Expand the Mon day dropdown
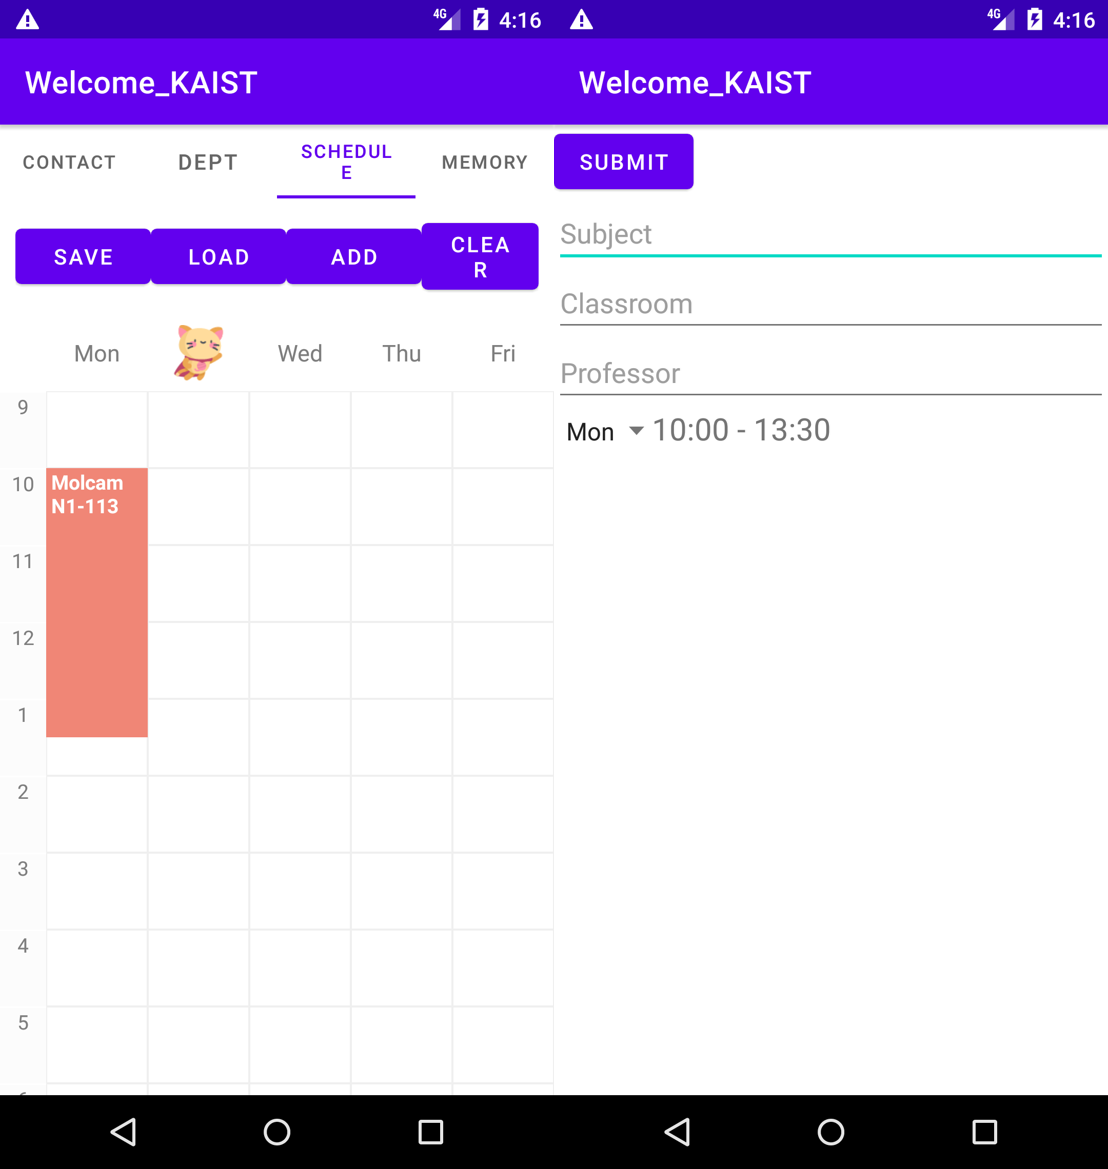 [x=604, y=432]
